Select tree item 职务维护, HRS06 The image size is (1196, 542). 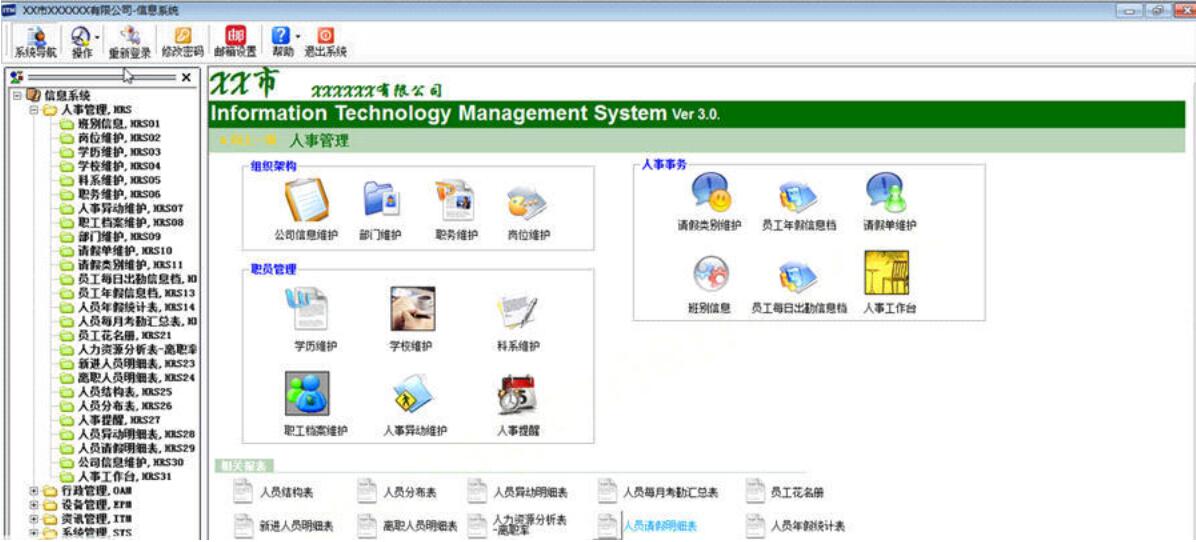click(x=119, y=194)
